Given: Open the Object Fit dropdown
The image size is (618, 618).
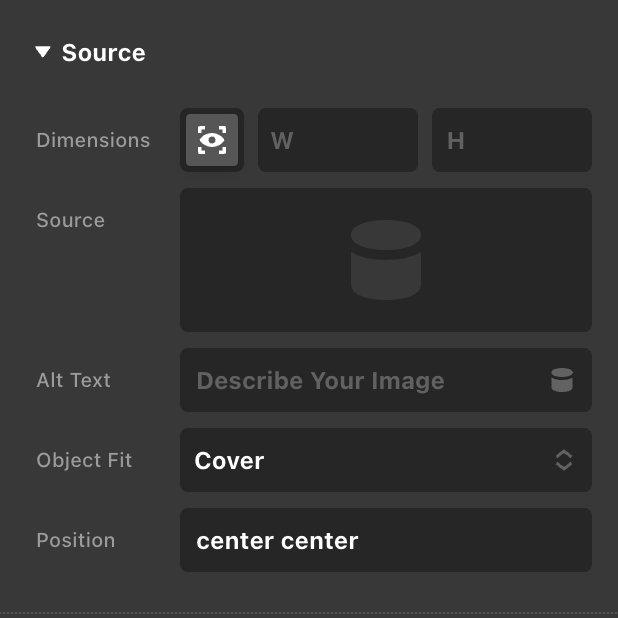Looking at the screenshot, I should [385, 460].
